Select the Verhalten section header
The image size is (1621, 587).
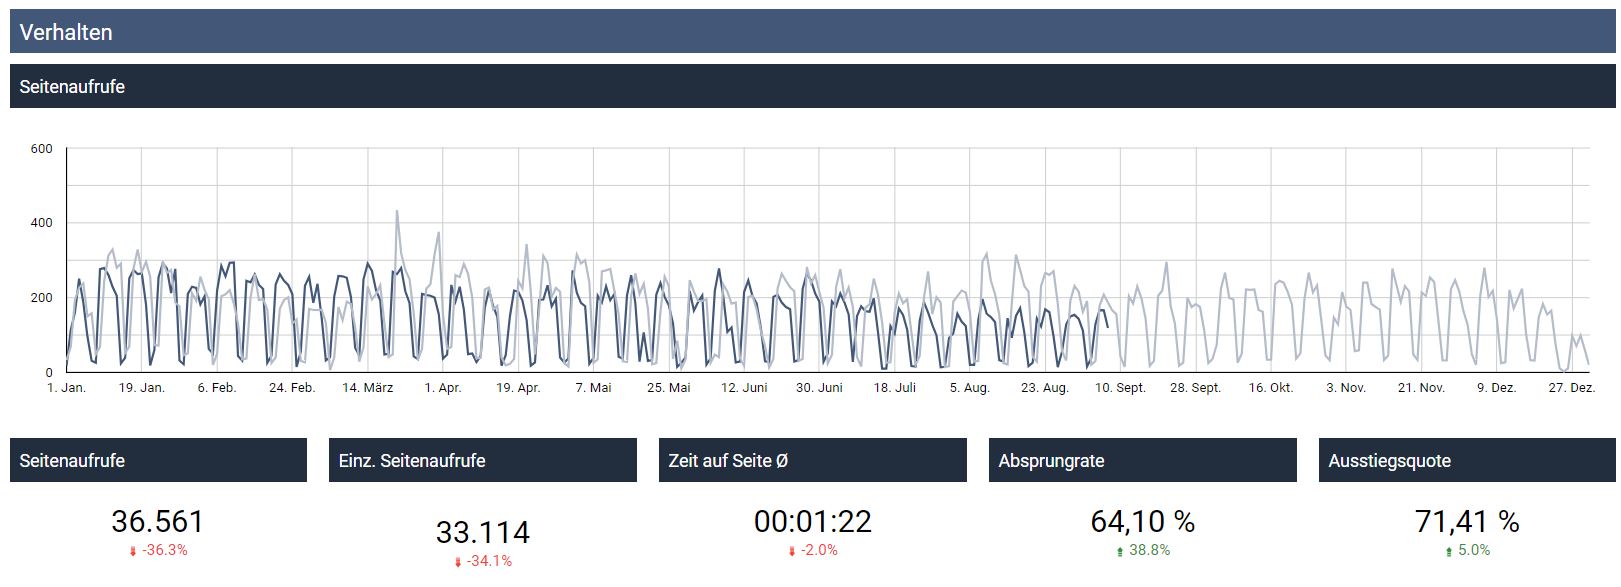[812, 32]
